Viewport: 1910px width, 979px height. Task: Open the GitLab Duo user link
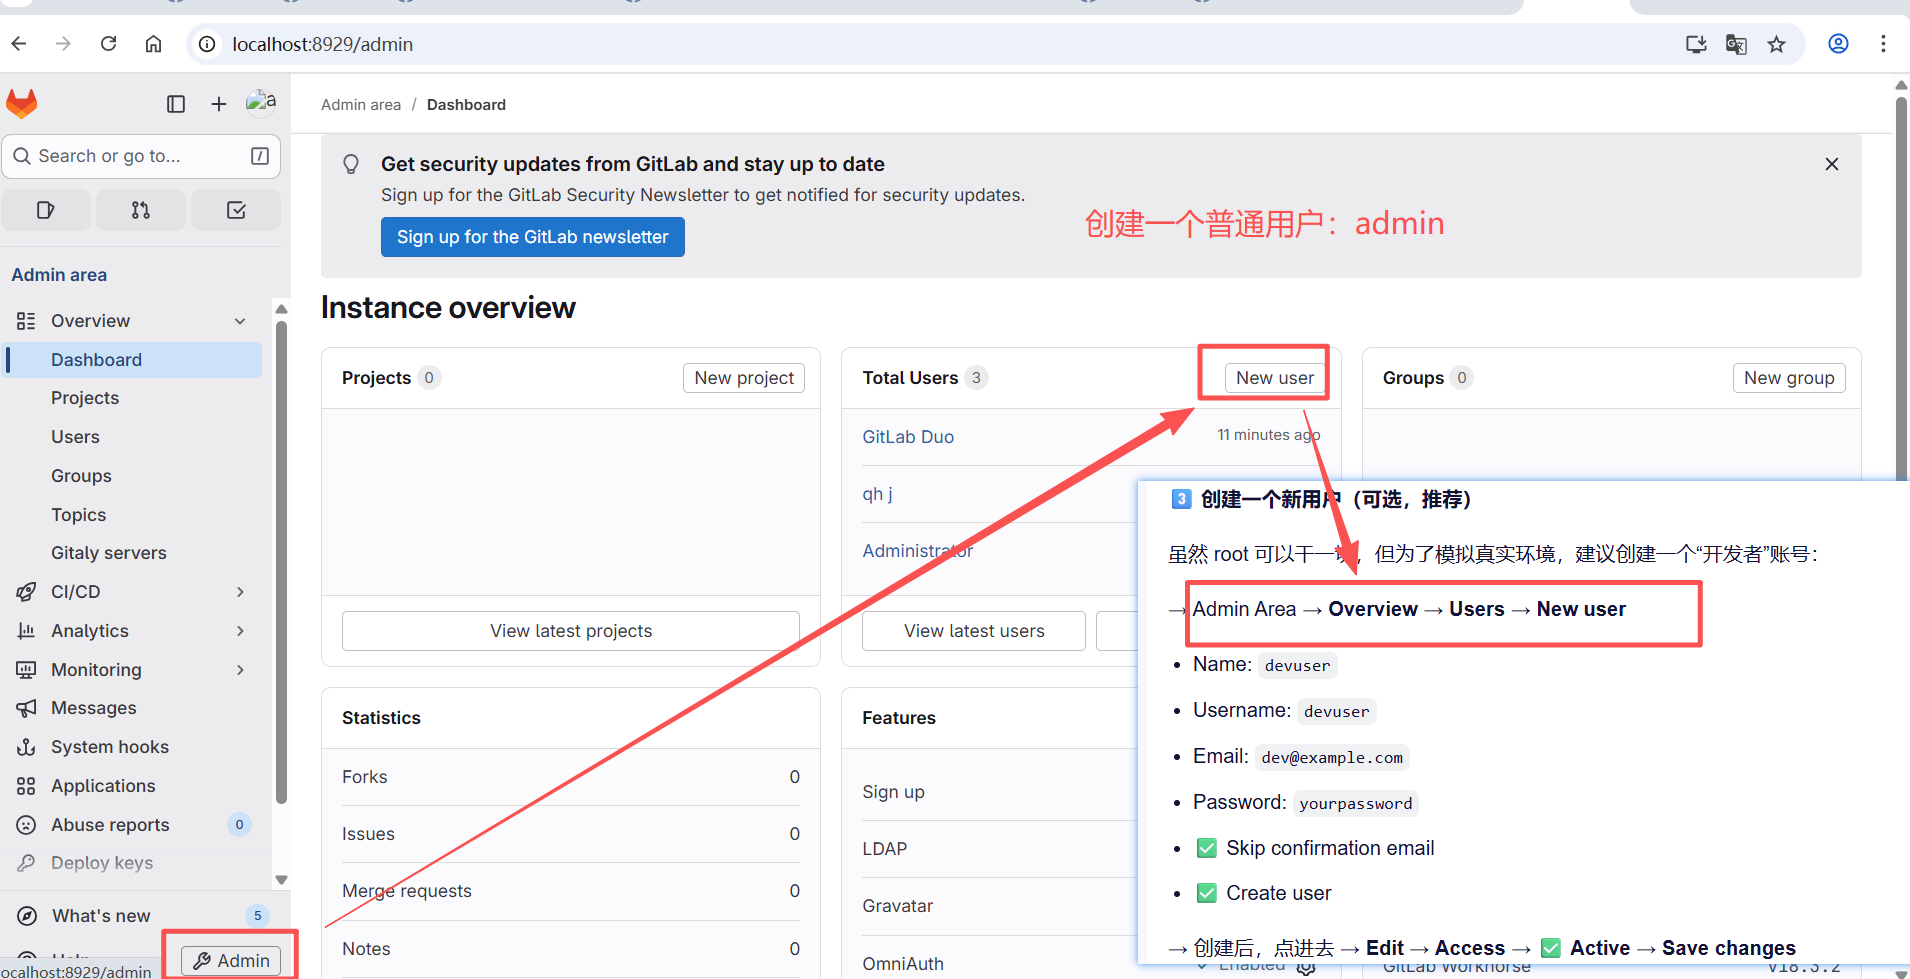(x=908, y=437)
